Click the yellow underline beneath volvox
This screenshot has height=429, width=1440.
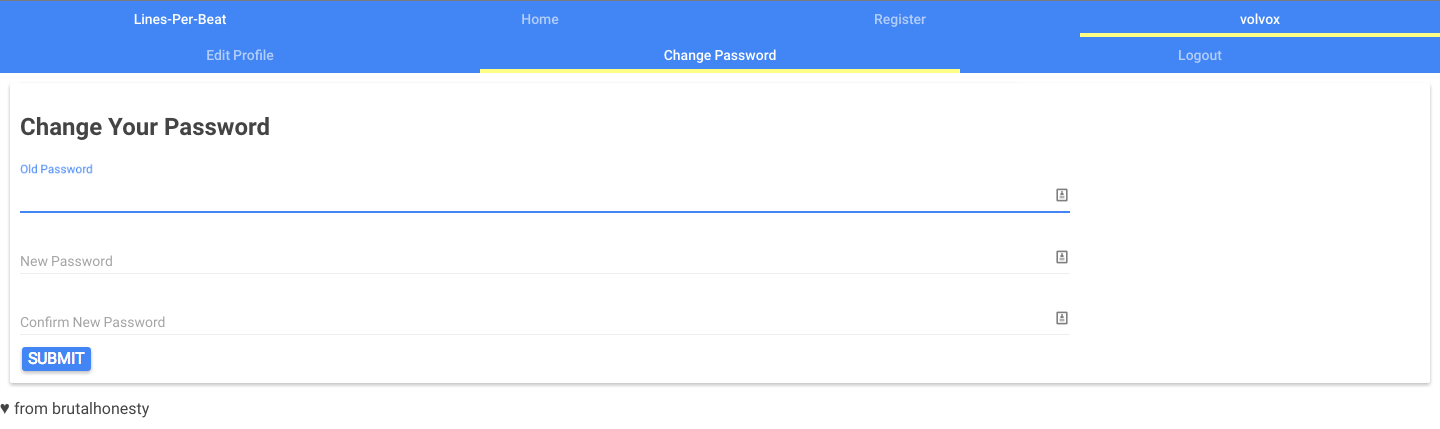[1259, 35]
